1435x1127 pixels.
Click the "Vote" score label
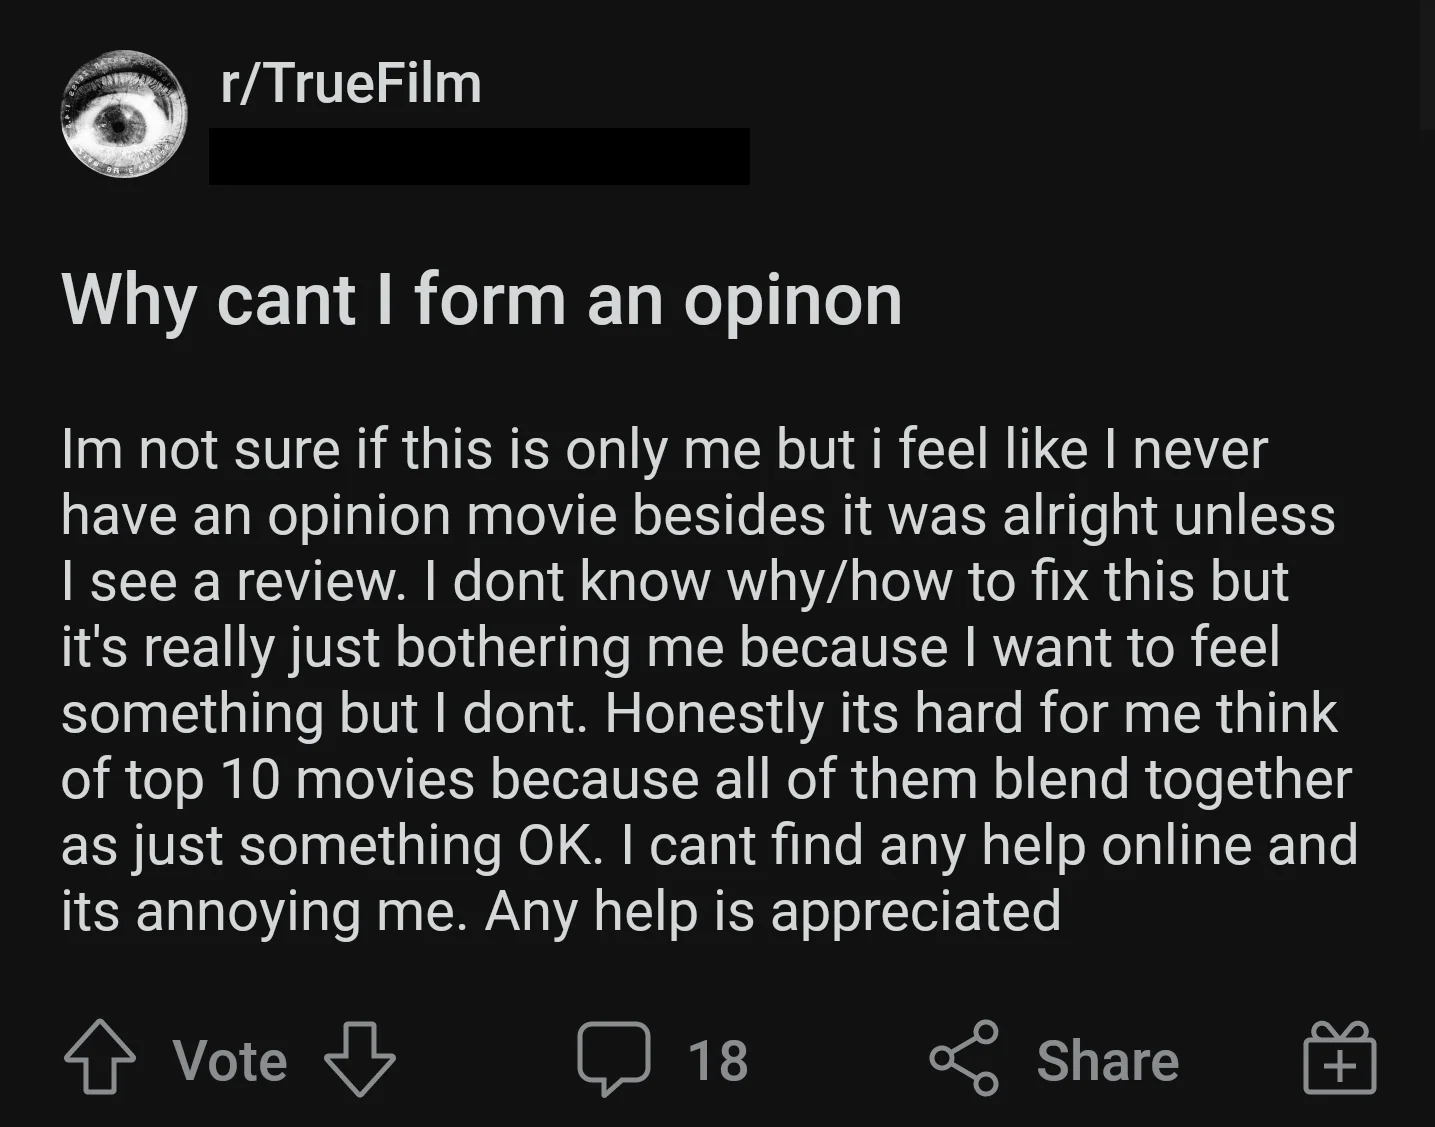230,1060
